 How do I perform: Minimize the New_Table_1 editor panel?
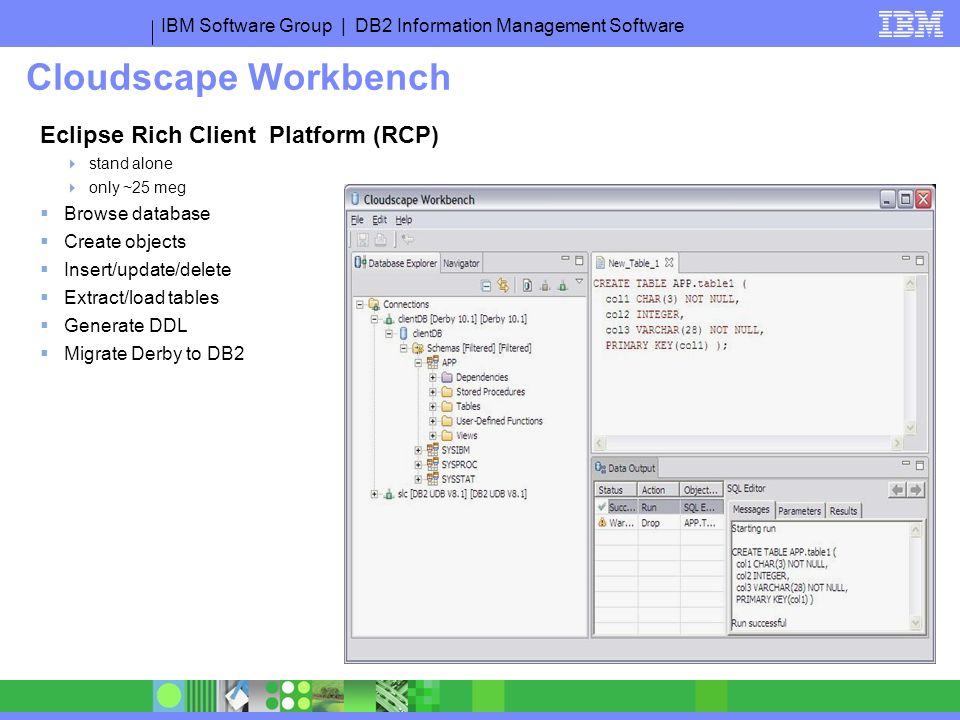[906, 259]
